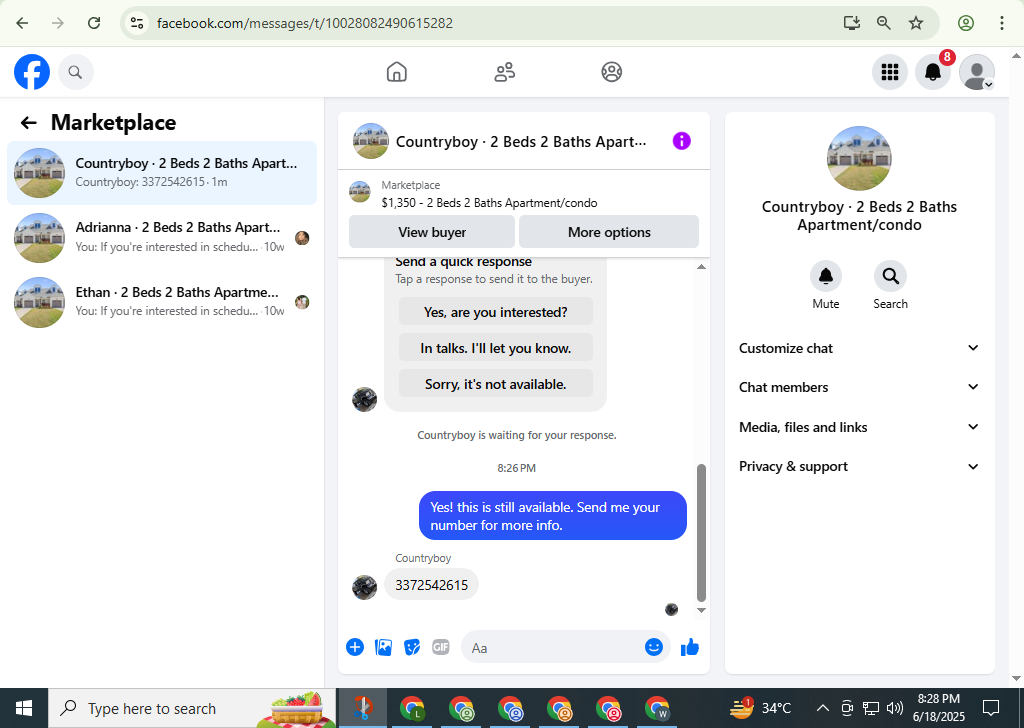Open the Facebook menu grid icon

coord(889,72)
